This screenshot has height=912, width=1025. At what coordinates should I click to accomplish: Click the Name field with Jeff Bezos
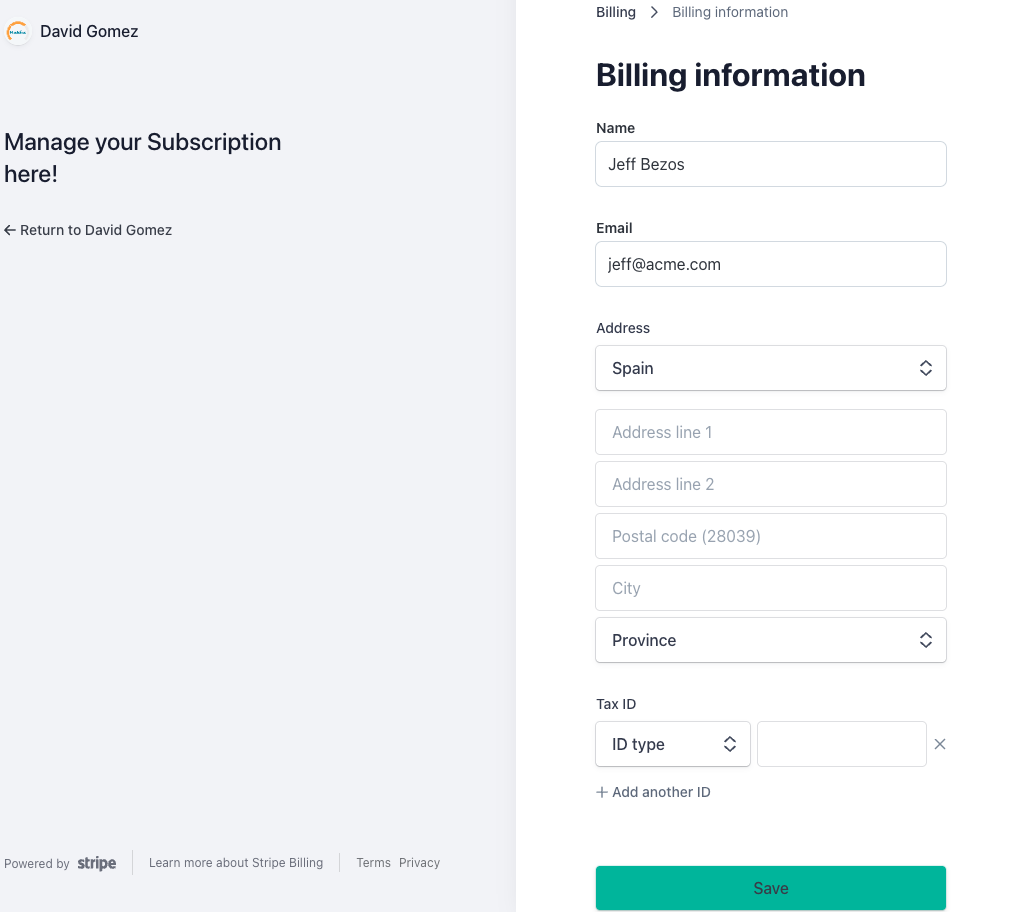tap(770, 164)
